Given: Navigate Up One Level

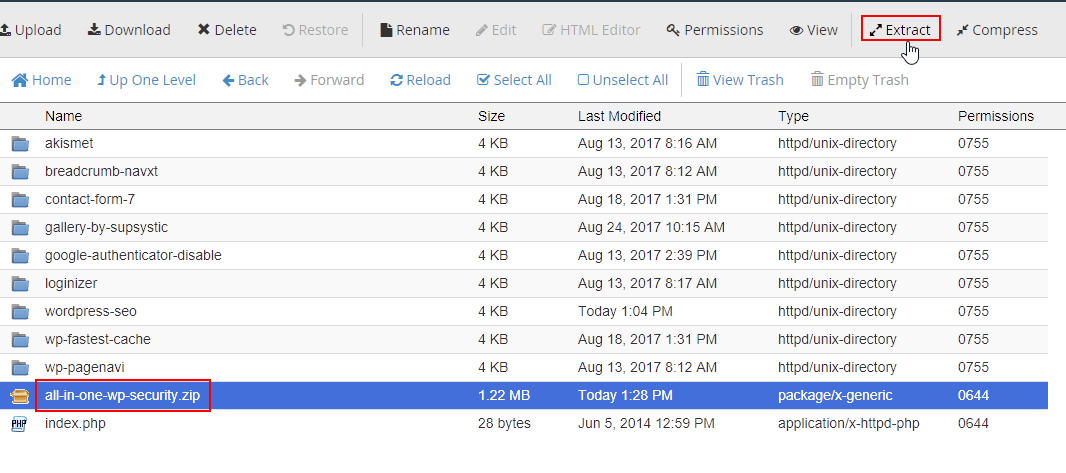Looking at the screenshot, I should pyautogui.click(x=146, y=80).
